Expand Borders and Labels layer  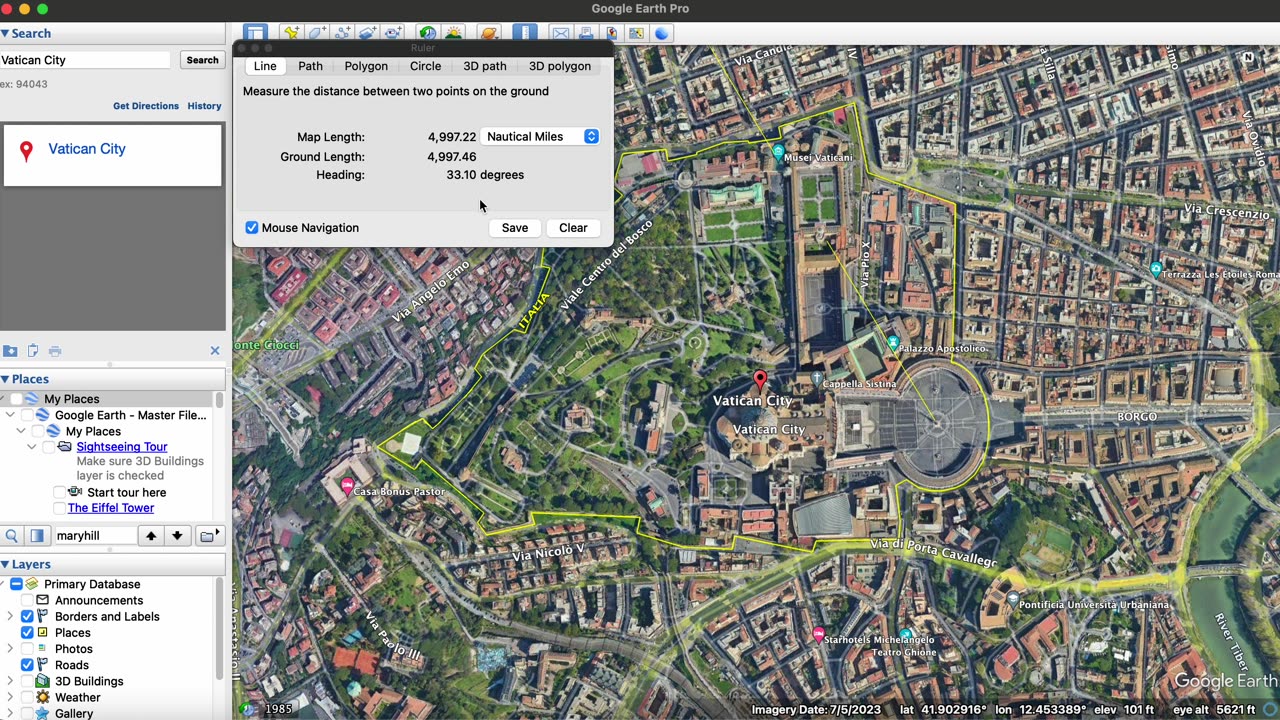tap(10, 617)
